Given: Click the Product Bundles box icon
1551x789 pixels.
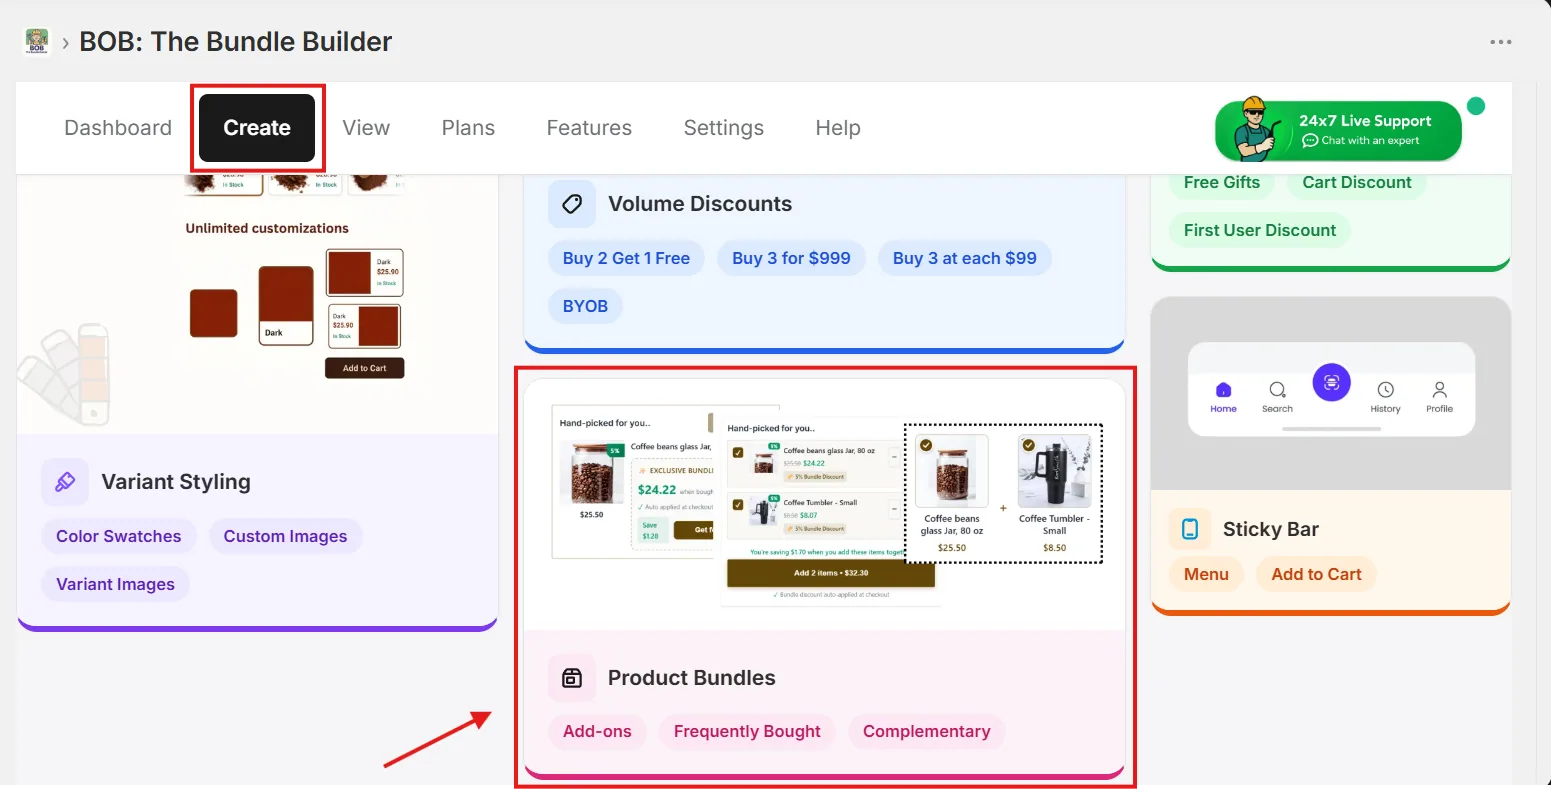Looking at the screenshot, I should tap(572, 678).
